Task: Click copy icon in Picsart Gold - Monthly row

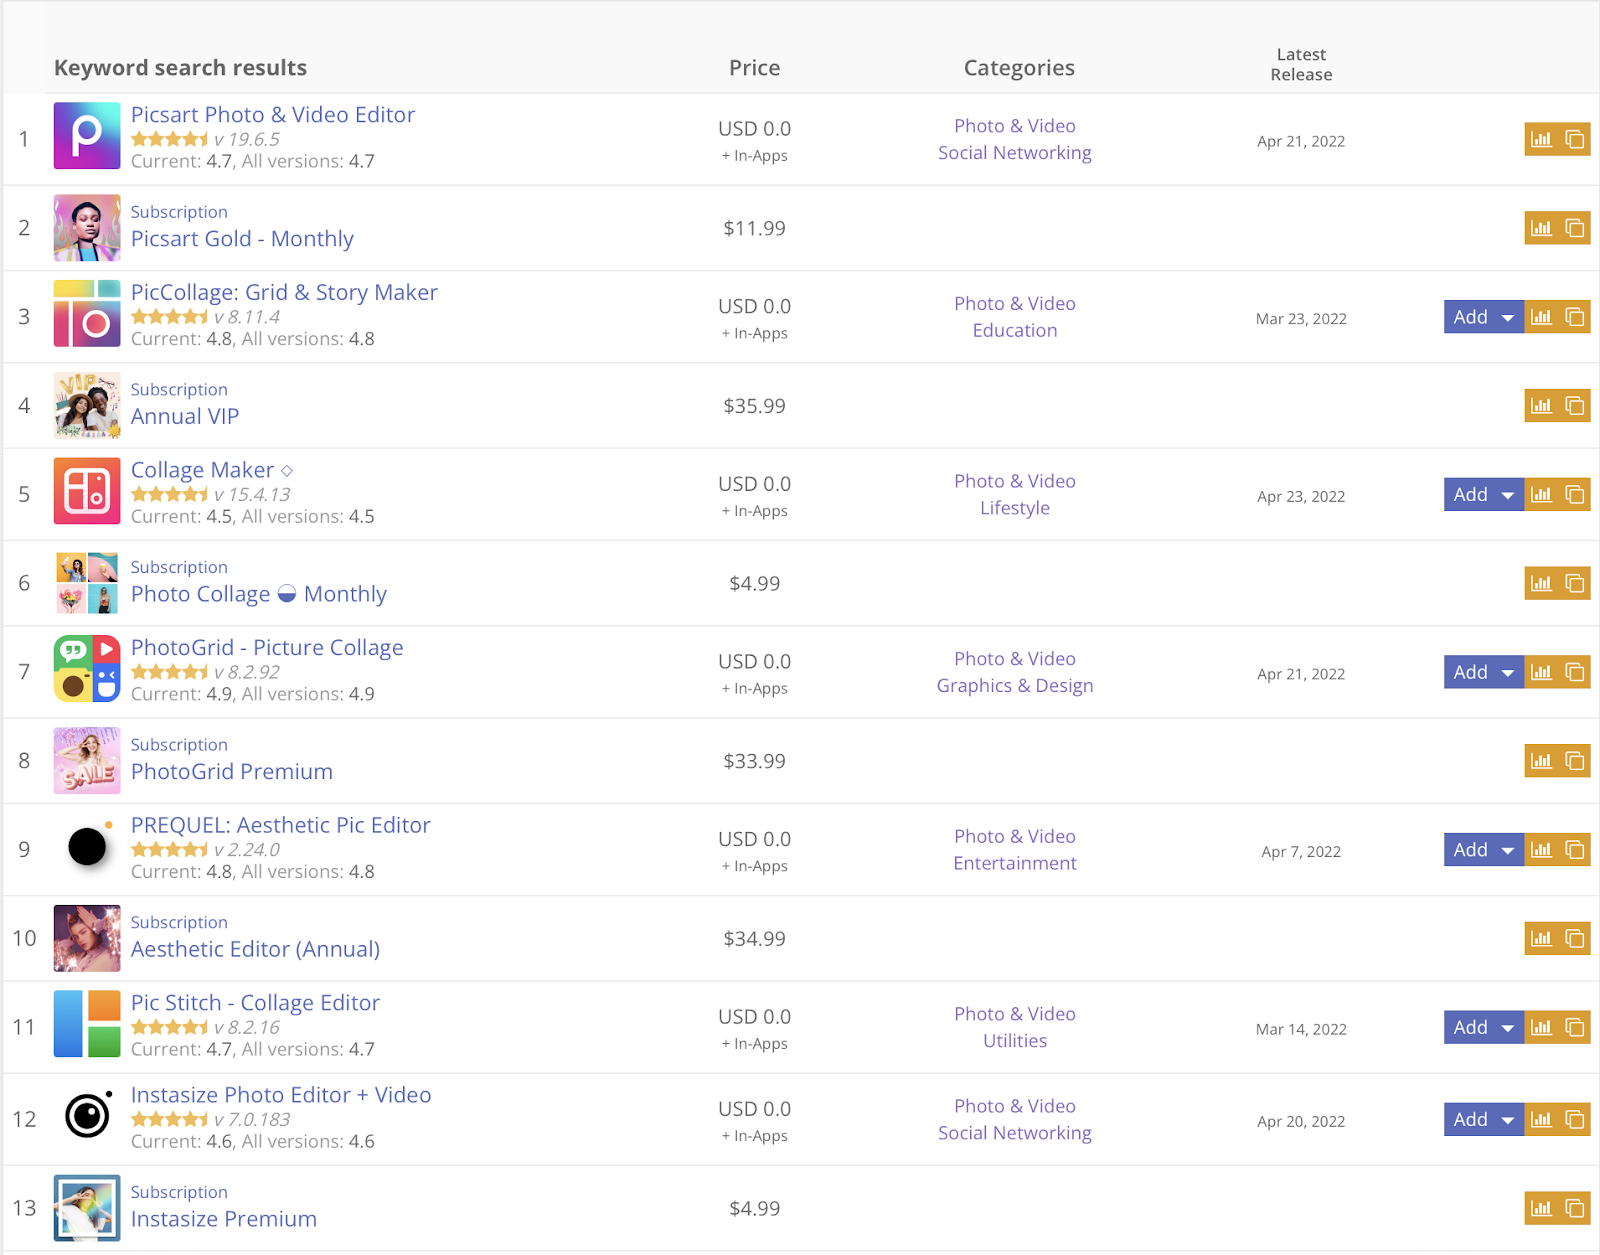Action: [1575, 228]
